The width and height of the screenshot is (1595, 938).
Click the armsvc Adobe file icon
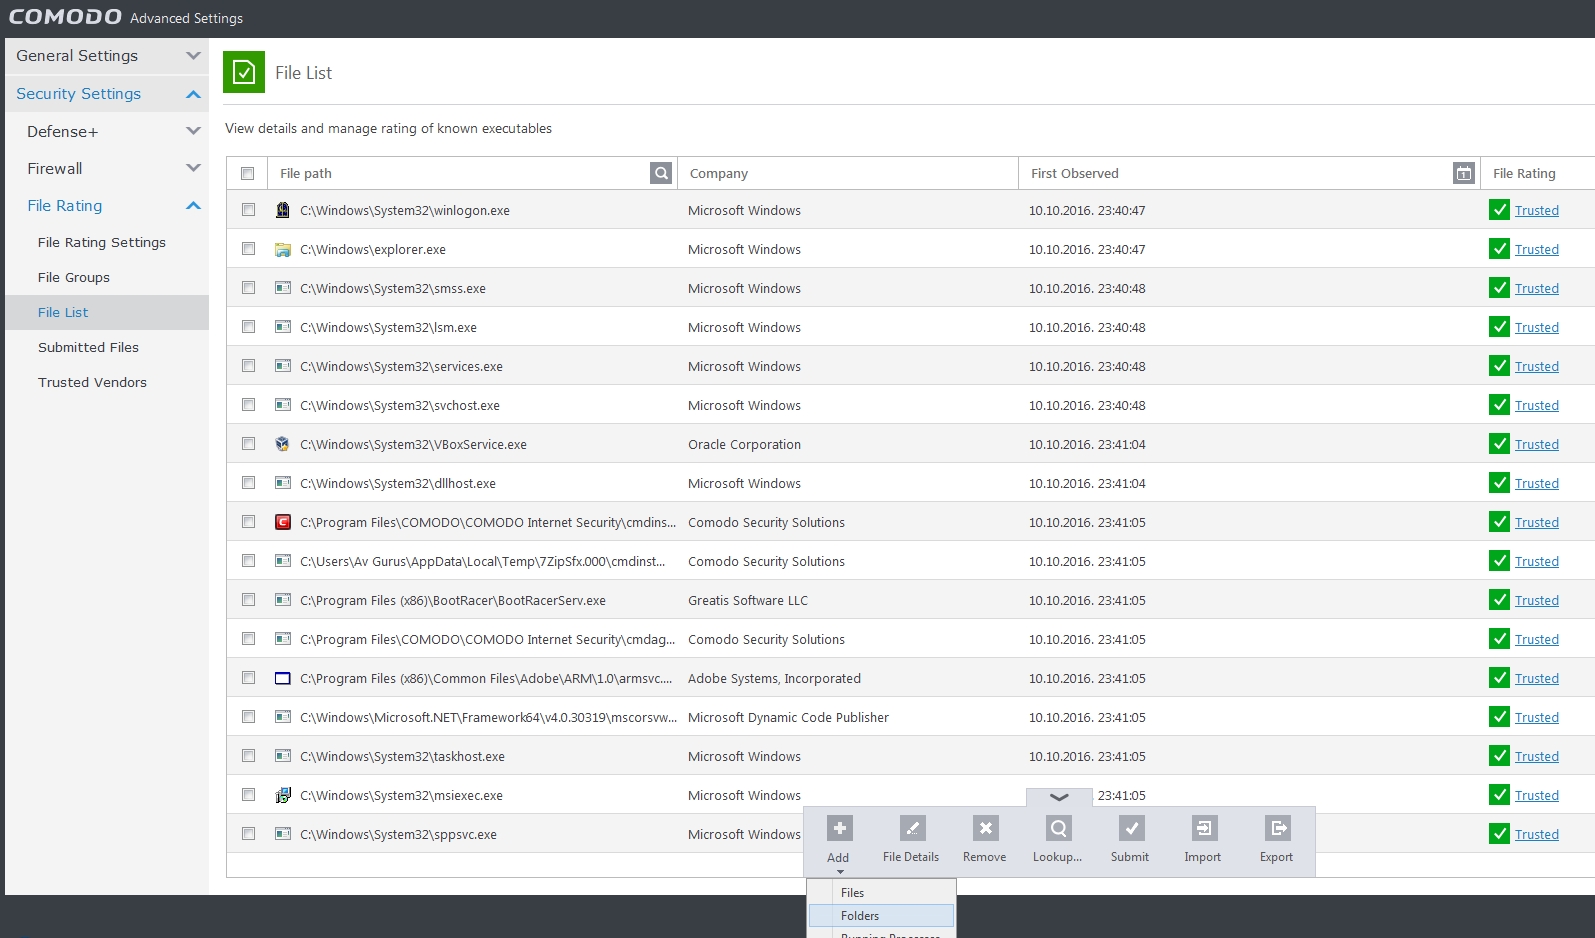[x=283, y=678]
